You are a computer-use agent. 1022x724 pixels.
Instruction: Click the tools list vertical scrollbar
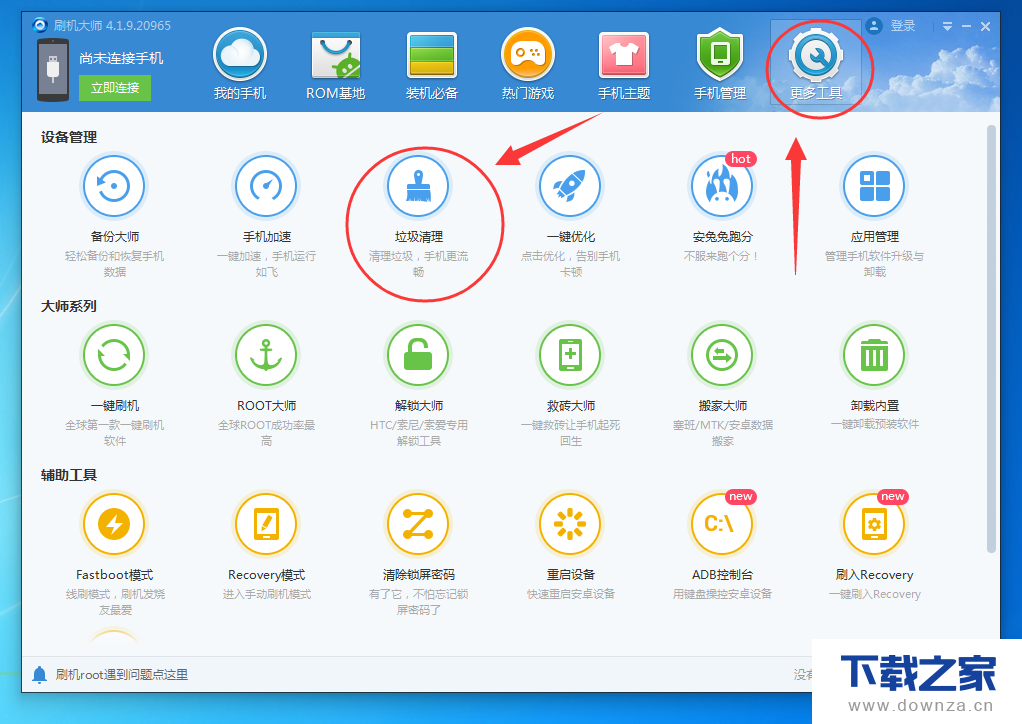click(991, 339)
